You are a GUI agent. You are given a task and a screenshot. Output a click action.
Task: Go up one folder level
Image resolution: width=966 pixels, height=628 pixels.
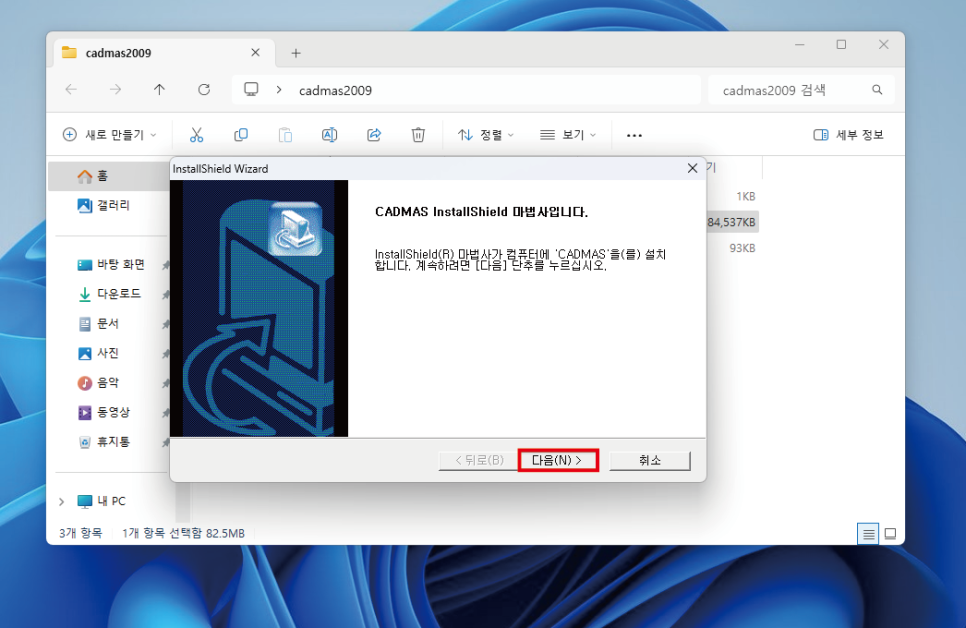coord(160,90)
